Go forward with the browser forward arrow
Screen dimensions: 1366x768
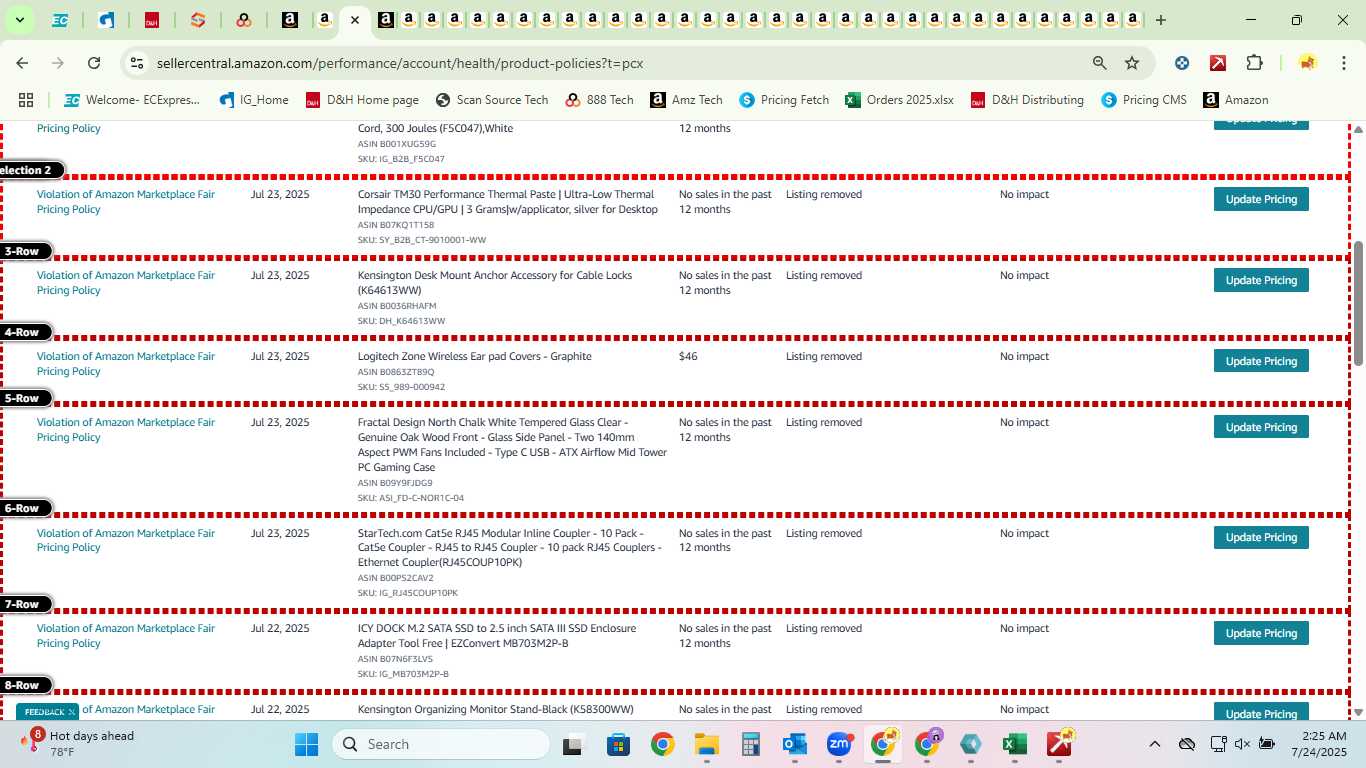(58, 63)
